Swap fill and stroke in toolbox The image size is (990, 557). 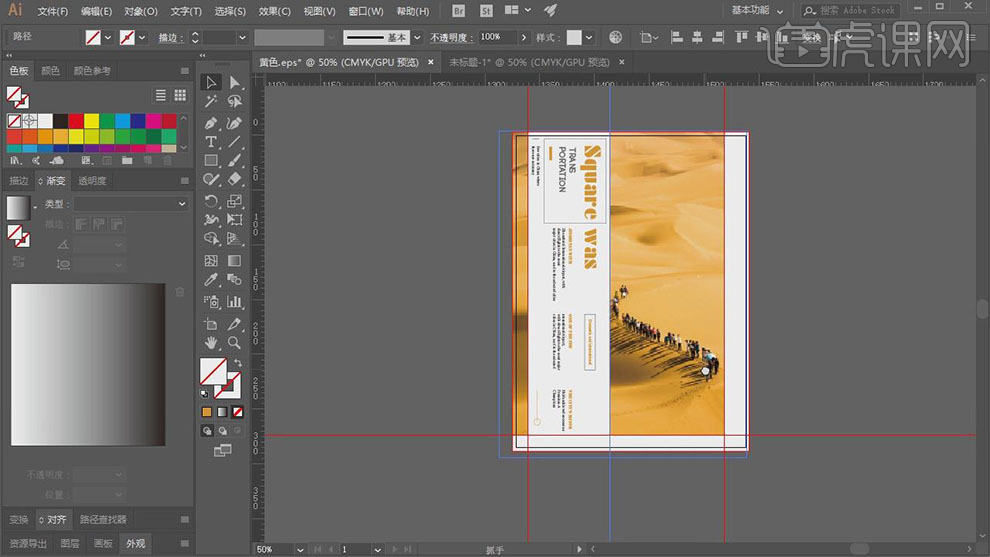(x=237, y=363)
